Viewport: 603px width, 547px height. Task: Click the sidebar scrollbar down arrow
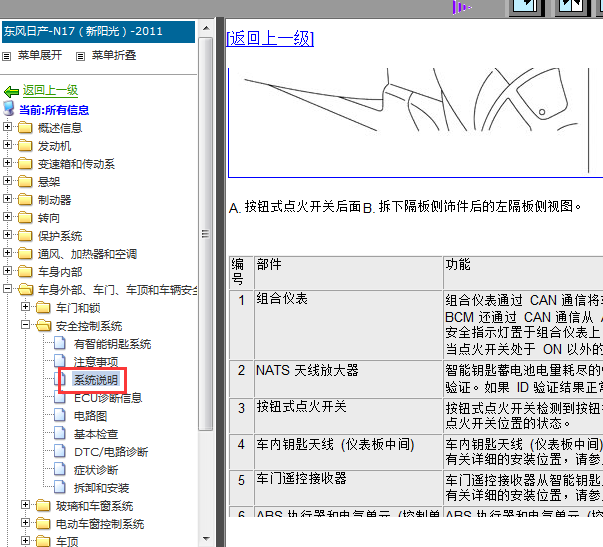pos(206,539)
